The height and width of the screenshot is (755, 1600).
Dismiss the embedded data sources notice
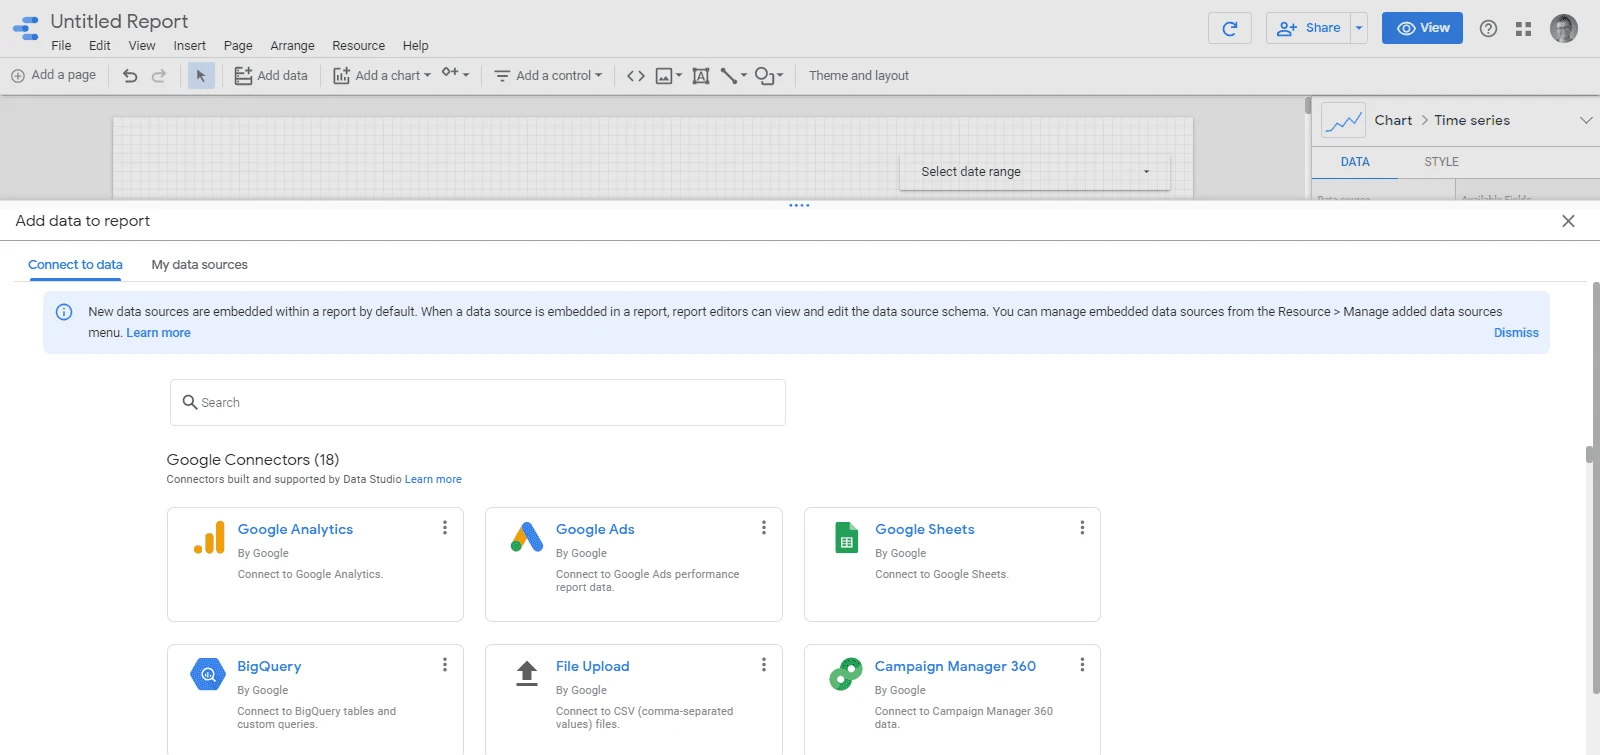tap(1516, 333)
